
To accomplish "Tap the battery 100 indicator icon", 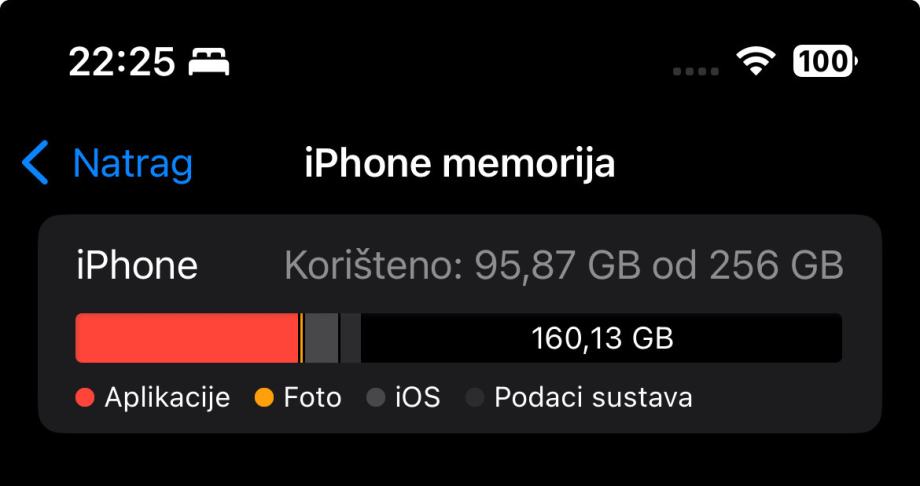I will [x=826, y=61].
